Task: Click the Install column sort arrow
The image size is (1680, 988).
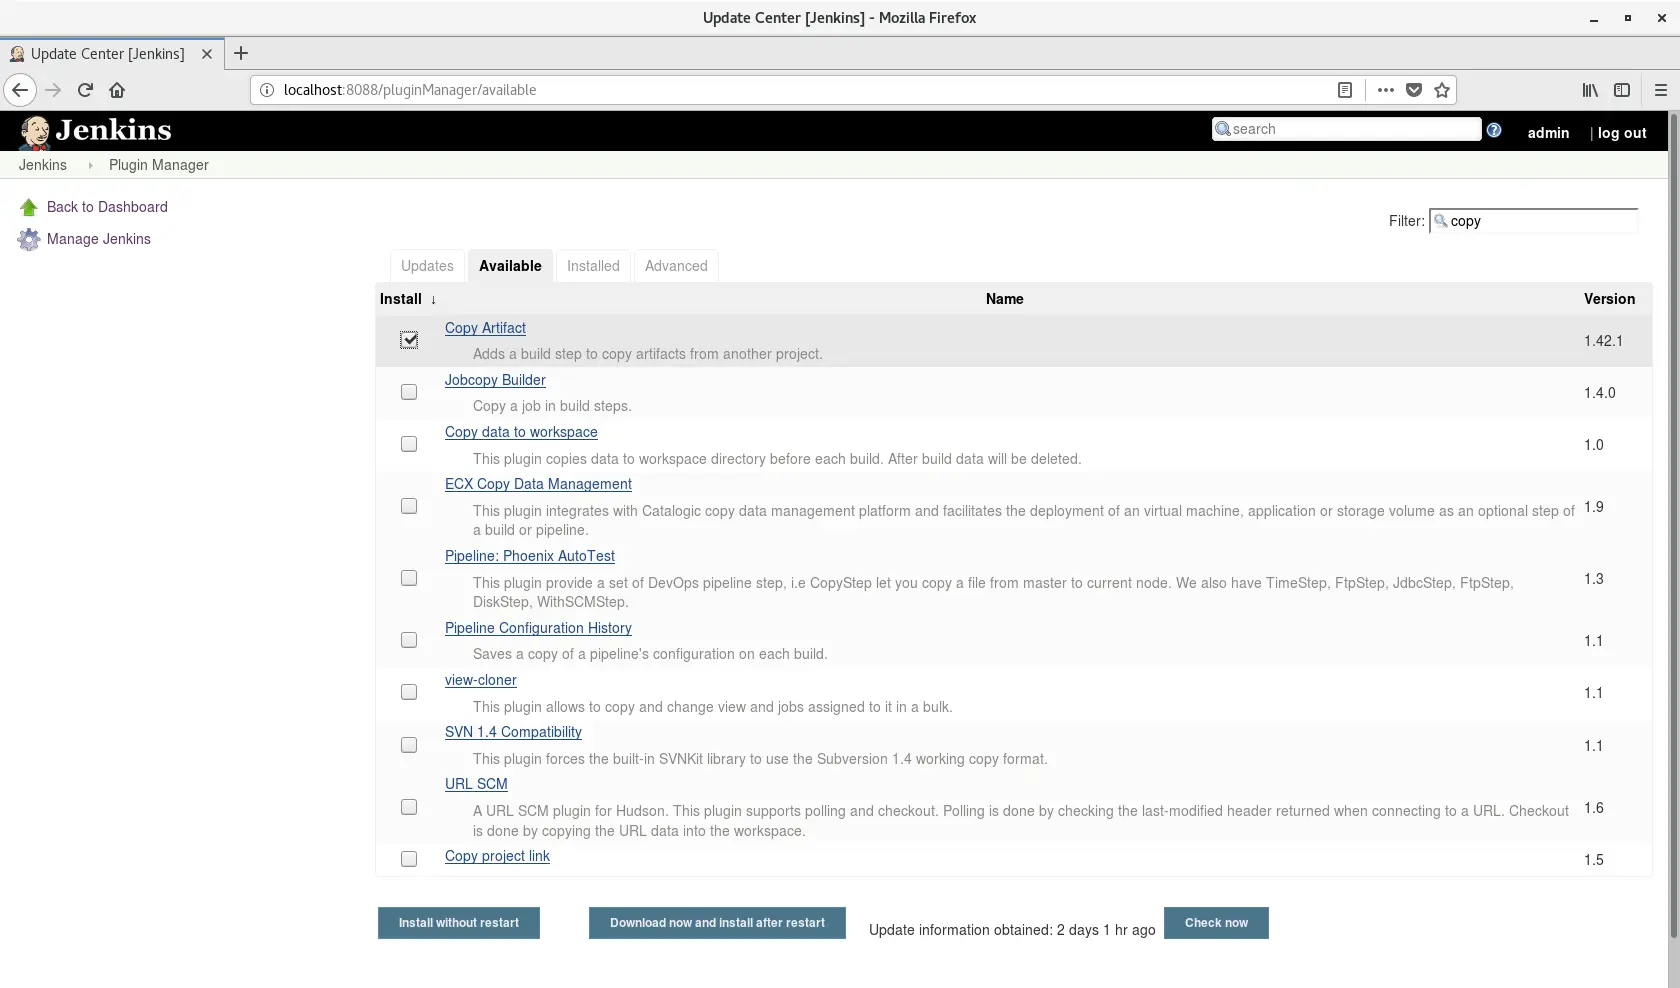Action: tap(433, 300)
